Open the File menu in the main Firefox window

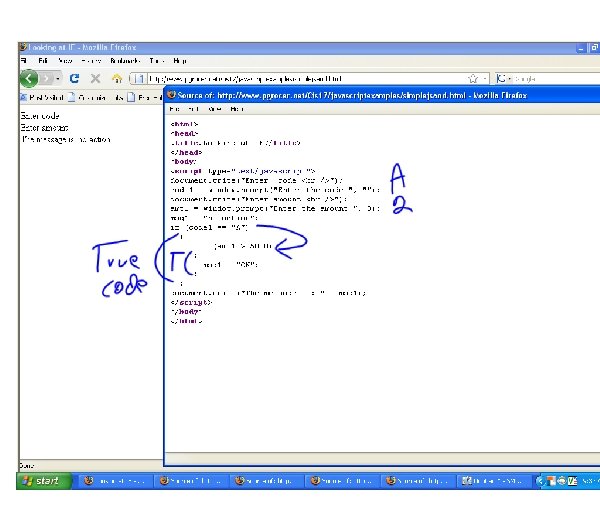[24, 61]
